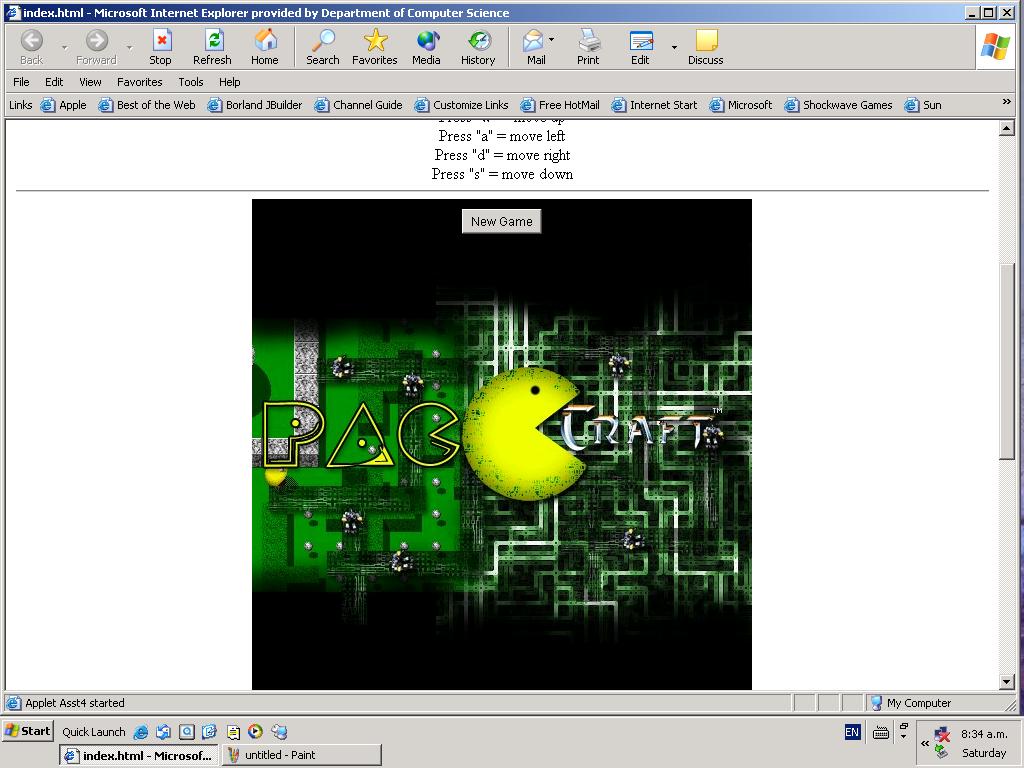Open the Channel Guide link
Screen dimensions: 1024x768
click(359, 104)
